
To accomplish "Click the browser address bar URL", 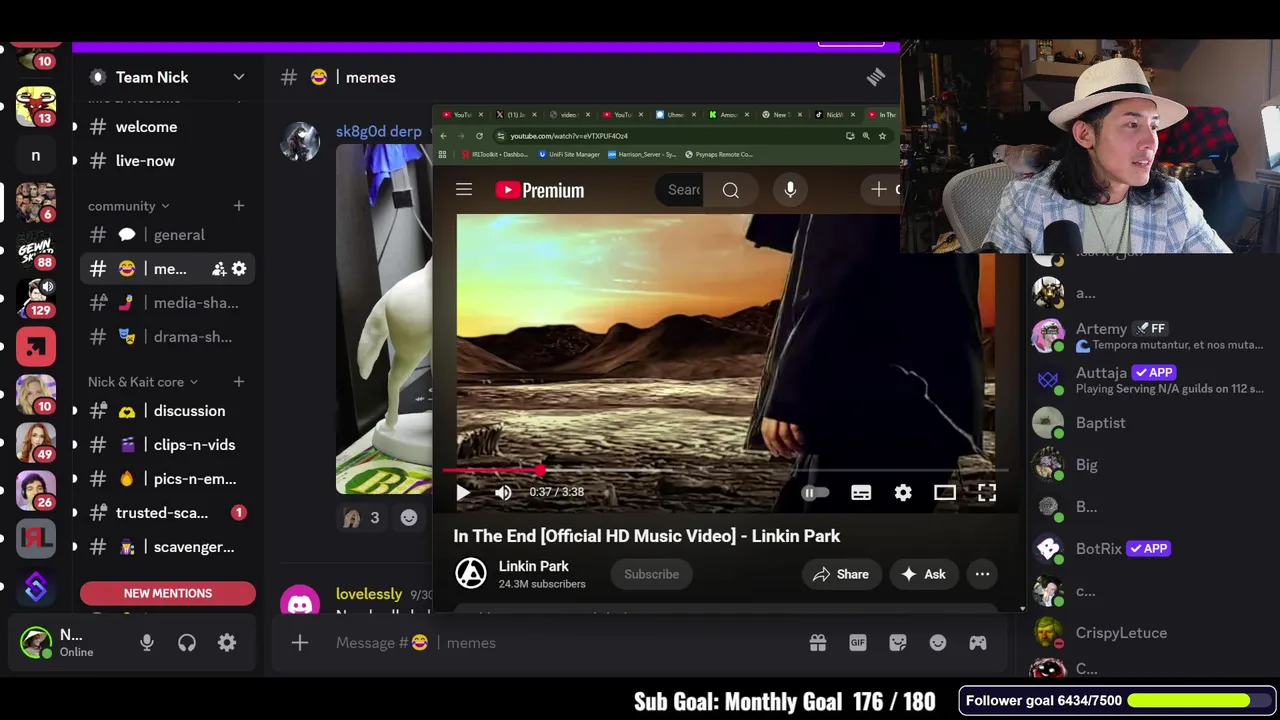I will point(569,136).
